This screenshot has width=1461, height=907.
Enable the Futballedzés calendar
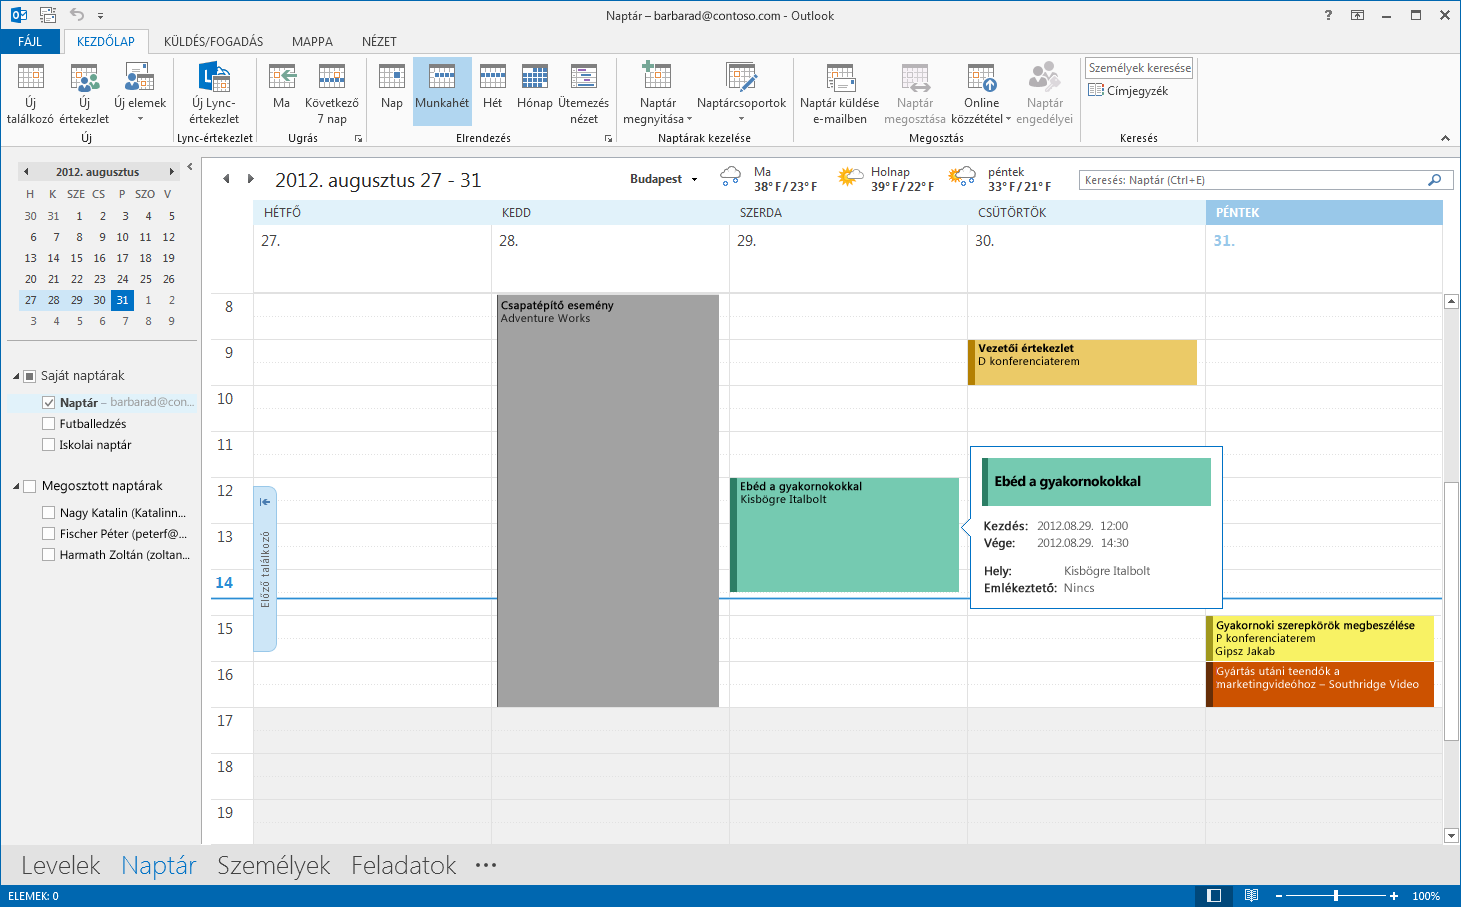pyautogui.click(x=49, y=424)
